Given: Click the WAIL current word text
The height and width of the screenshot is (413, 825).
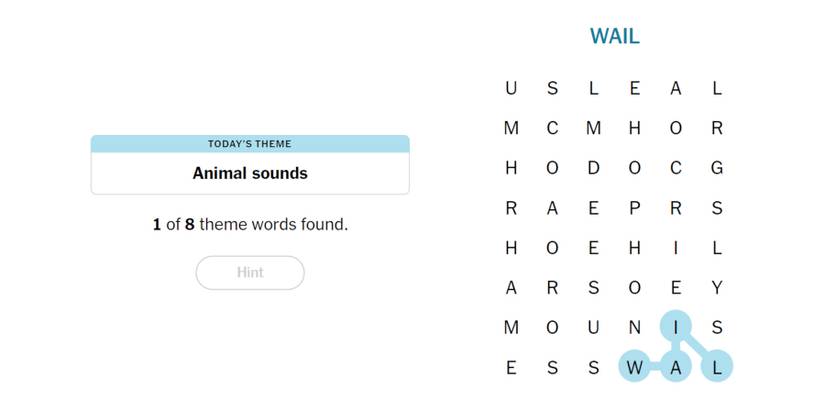Looking at the screenshot, I should coord(614,37).
